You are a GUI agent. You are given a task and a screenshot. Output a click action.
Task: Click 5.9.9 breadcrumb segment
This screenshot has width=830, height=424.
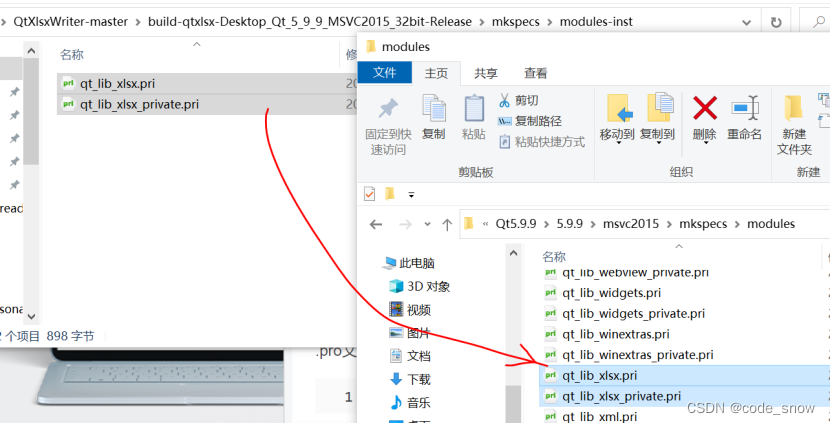[x=570, y=224]
